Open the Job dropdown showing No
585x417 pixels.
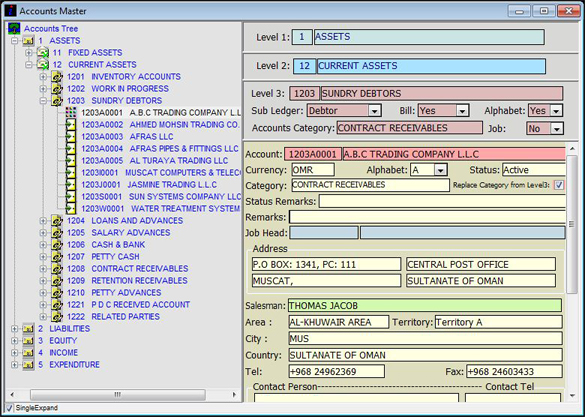tap(557, 129)
